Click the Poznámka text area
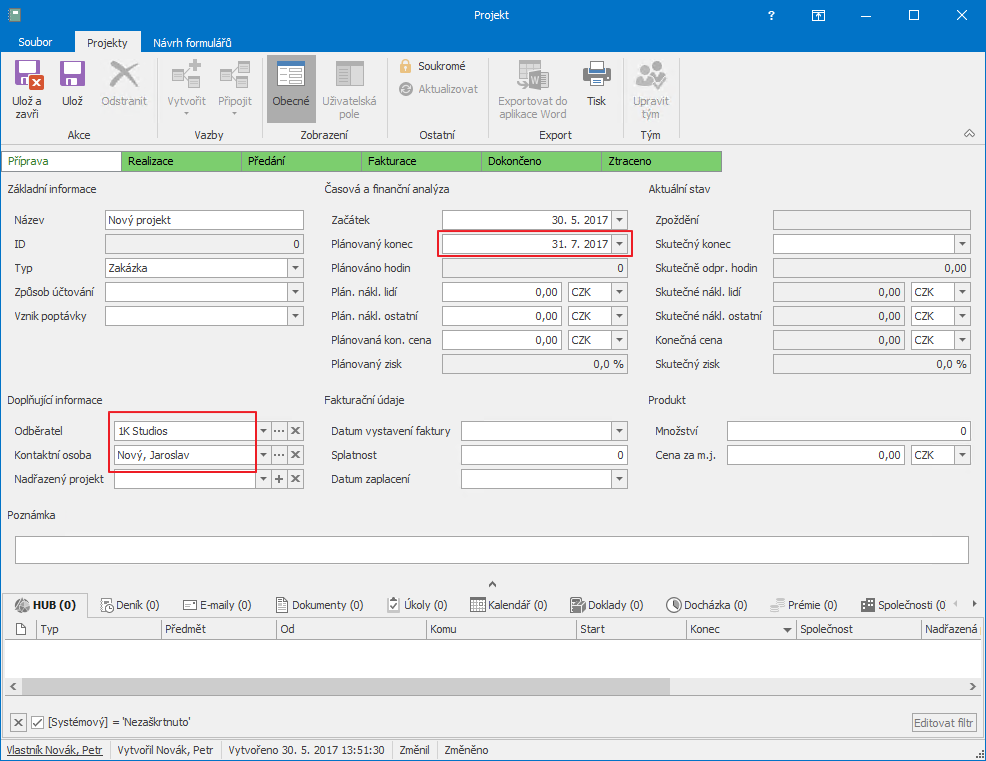This screenshot has height=761, width=986. tap(492, 550)
